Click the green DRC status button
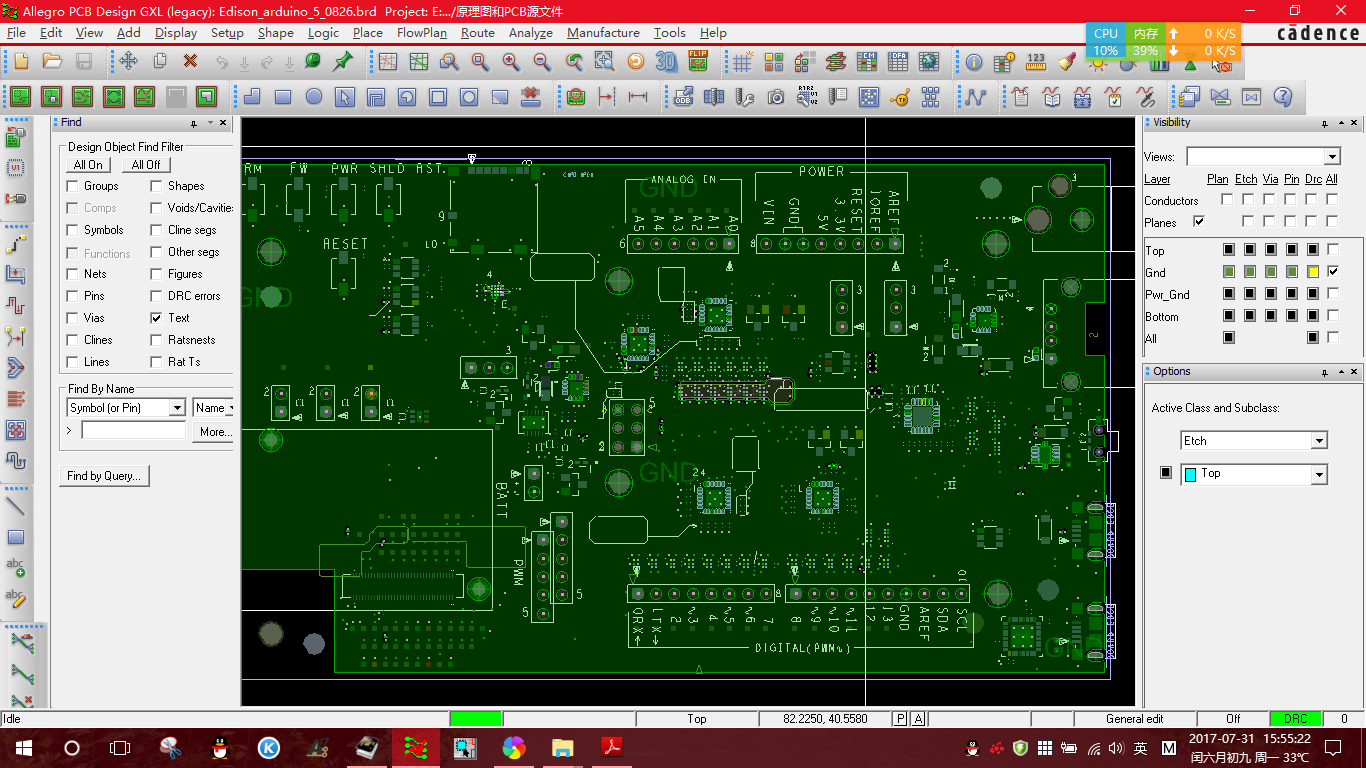The height and width of the screenshot is (768, 1366). click(x=1295, y=719)
